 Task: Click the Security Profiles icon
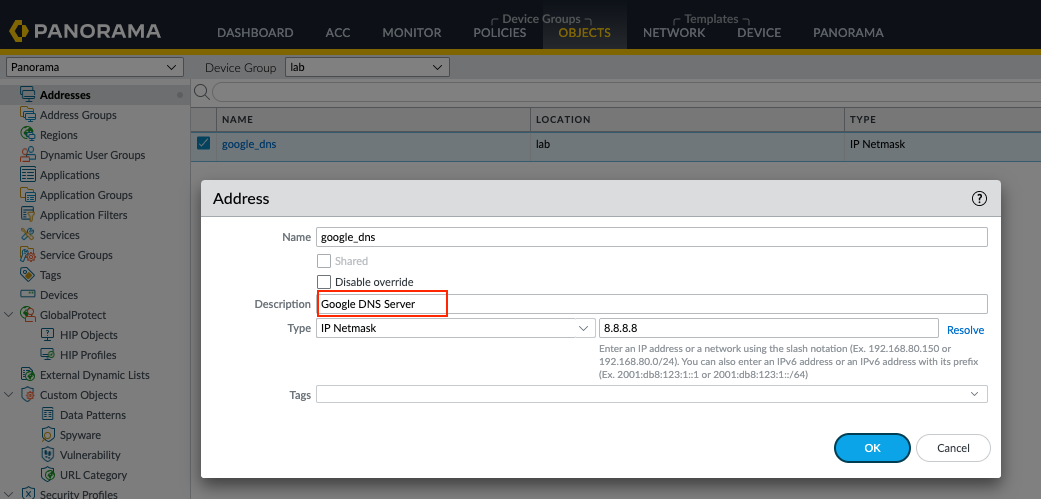28,494
